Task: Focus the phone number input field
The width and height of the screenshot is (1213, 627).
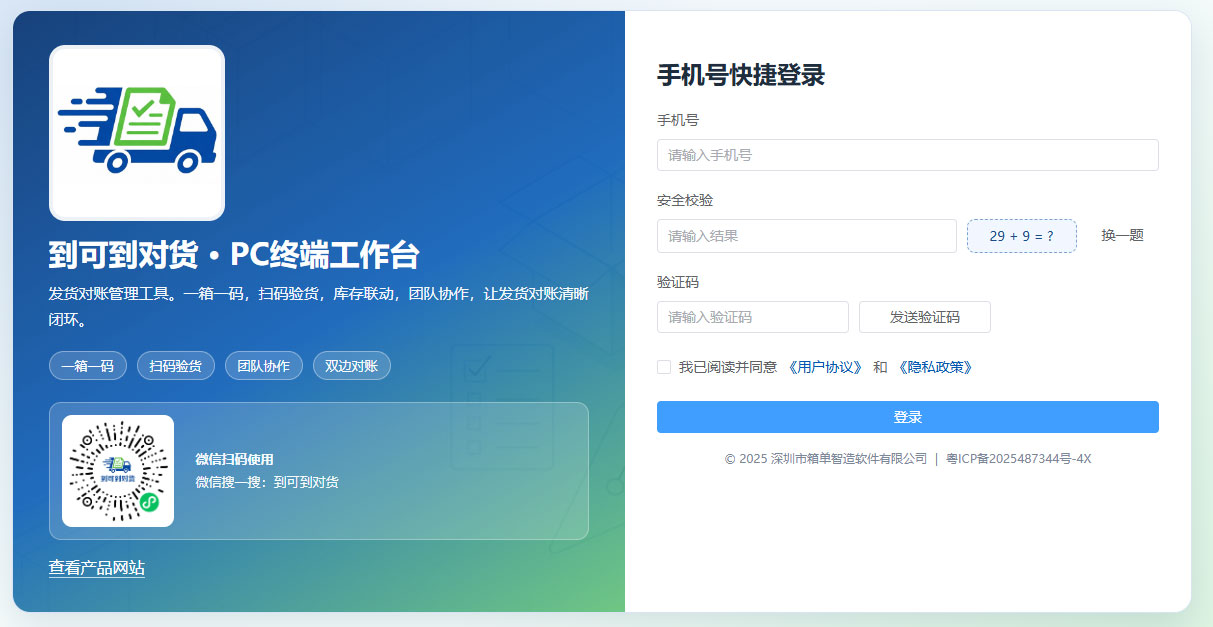Action: coord(907,155)
